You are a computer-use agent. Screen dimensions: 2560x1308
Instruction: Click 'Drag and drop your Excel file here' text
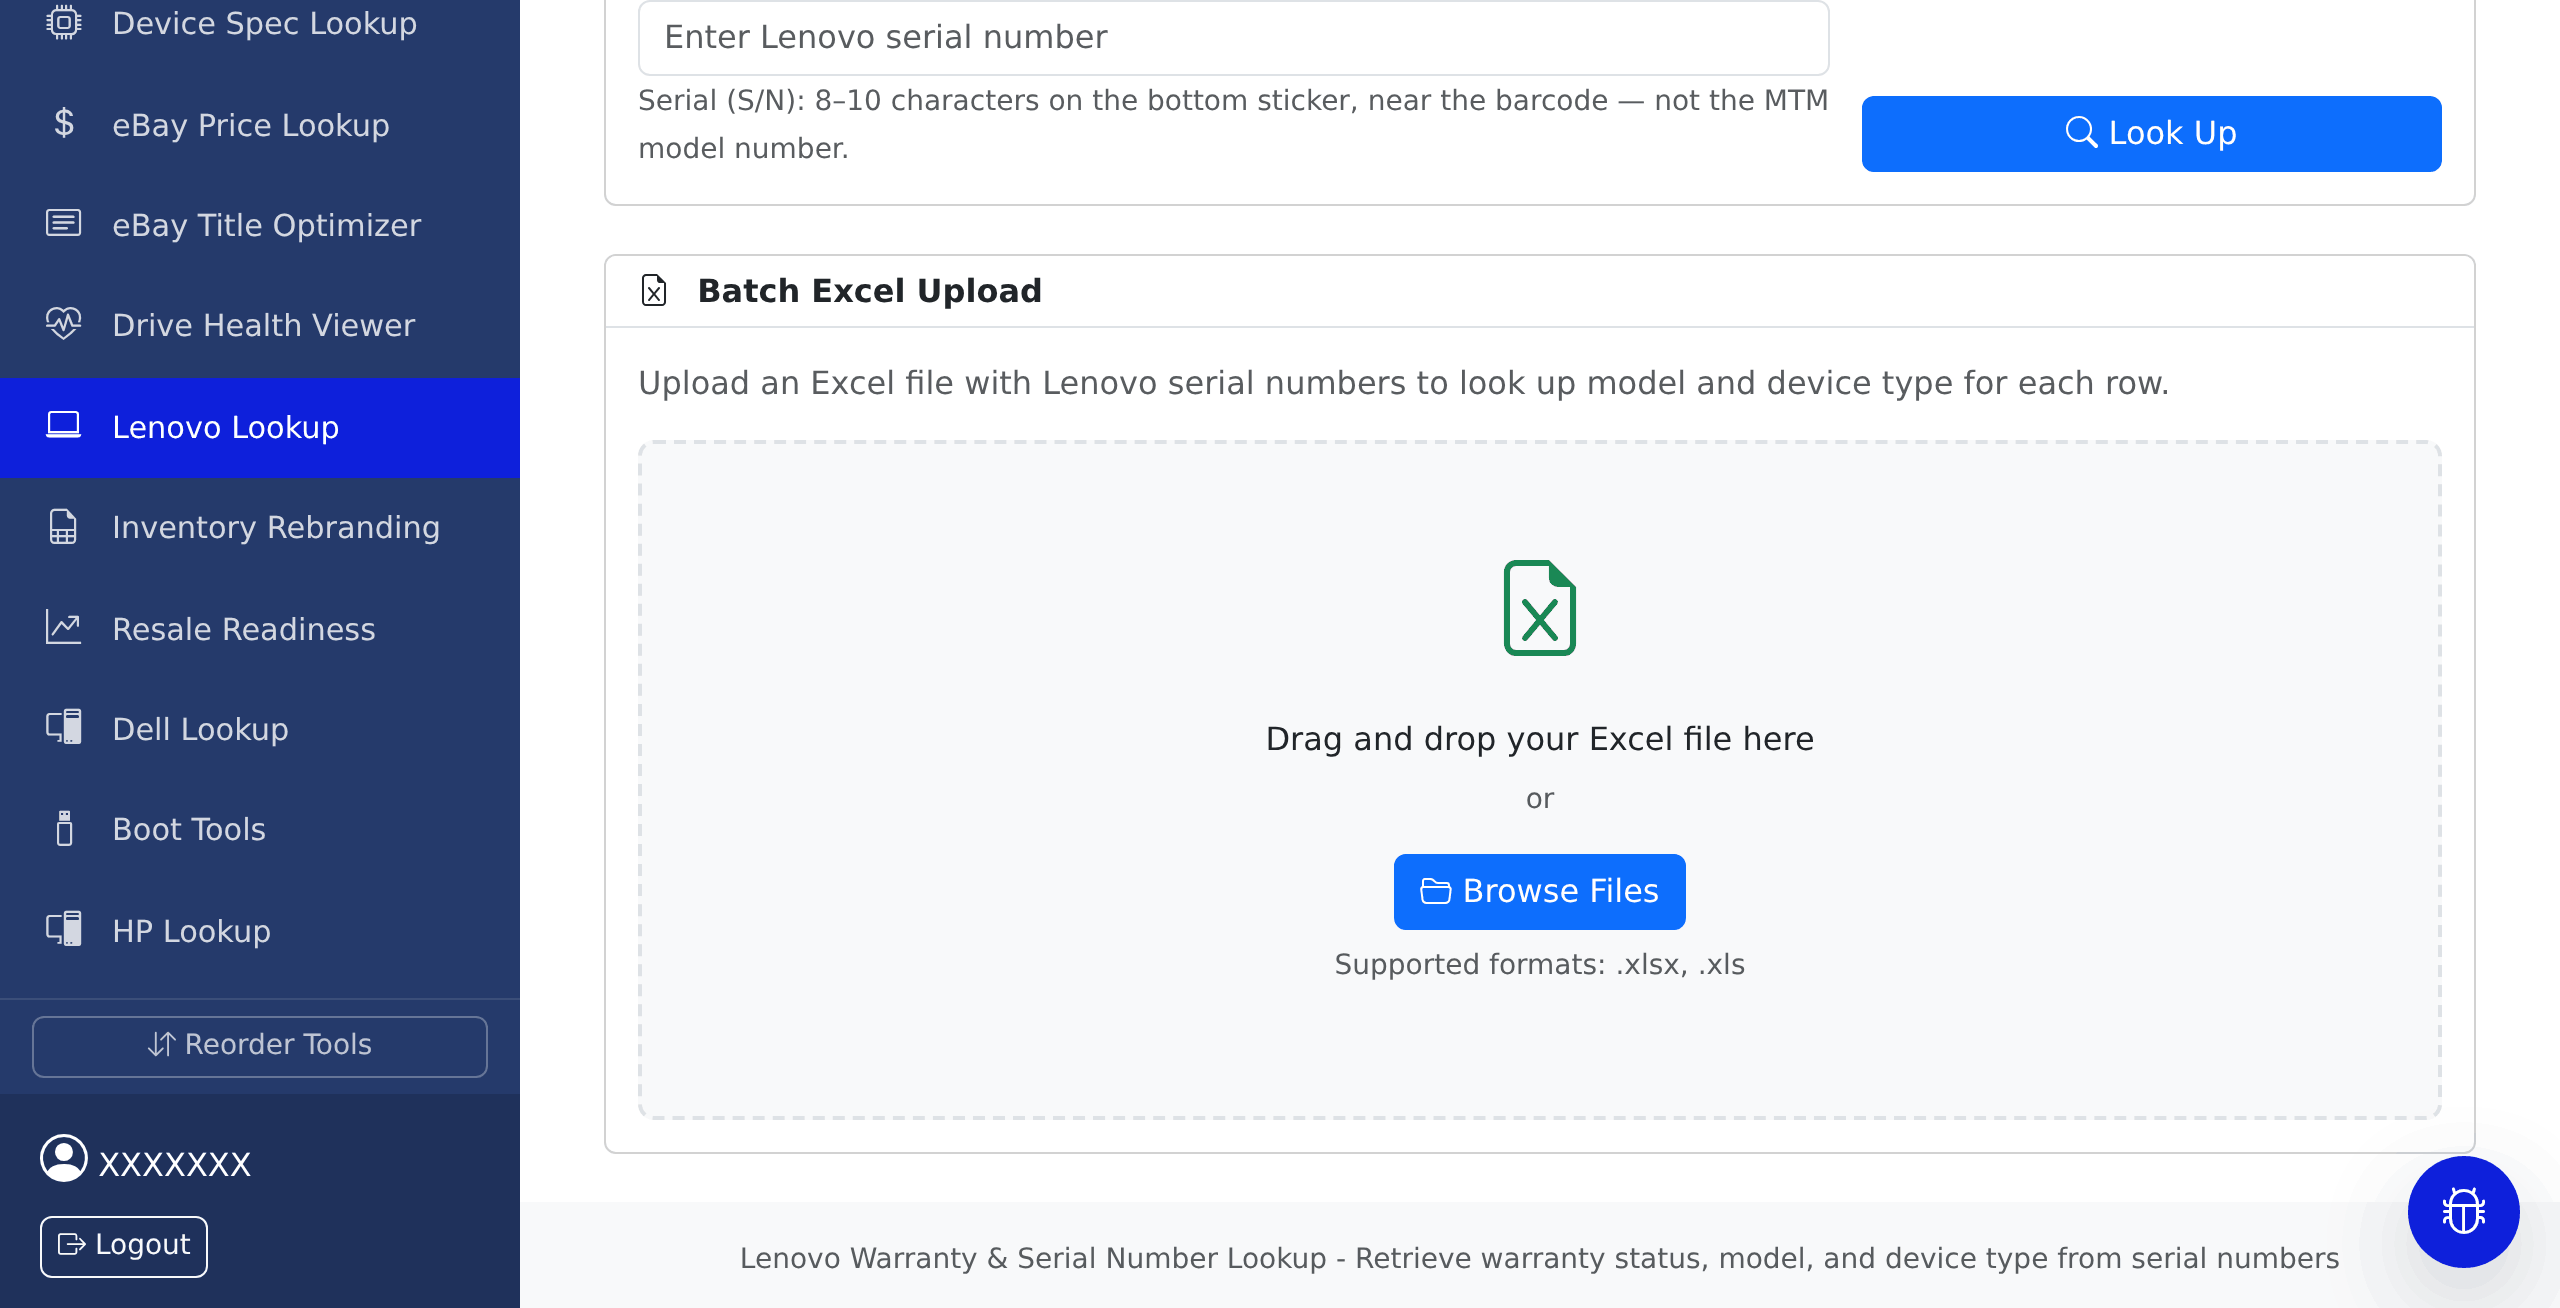tap(1540, 739)
